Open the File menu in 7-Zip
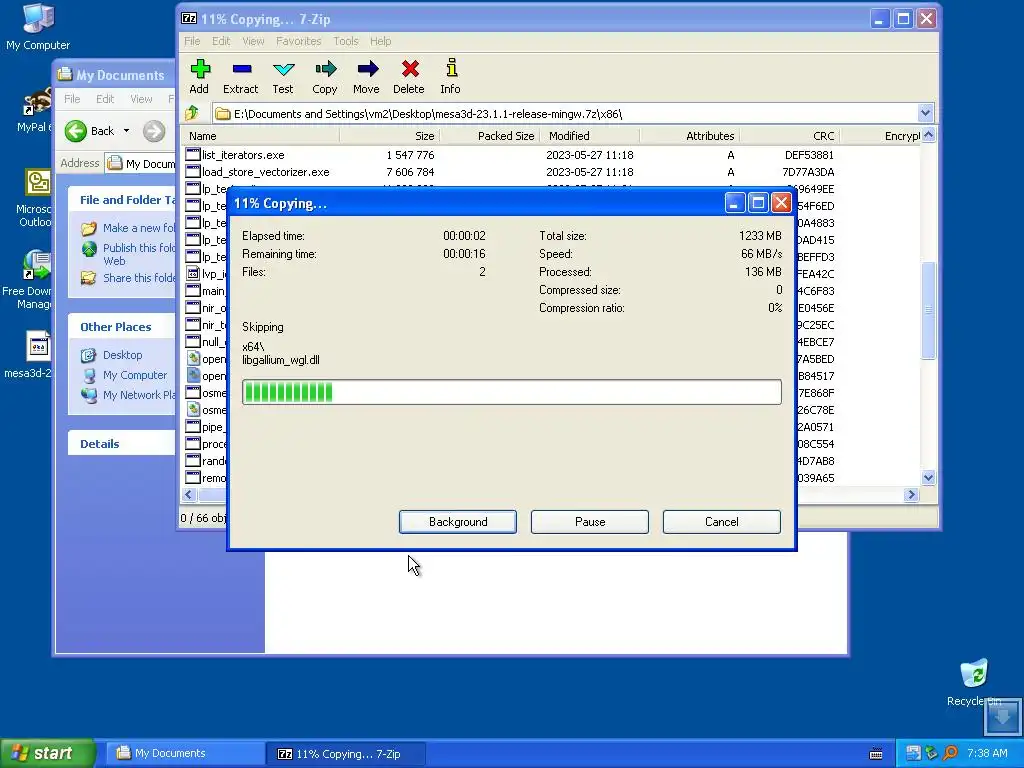Viewport: 1024px width, 768px height. tap(192, 41)
